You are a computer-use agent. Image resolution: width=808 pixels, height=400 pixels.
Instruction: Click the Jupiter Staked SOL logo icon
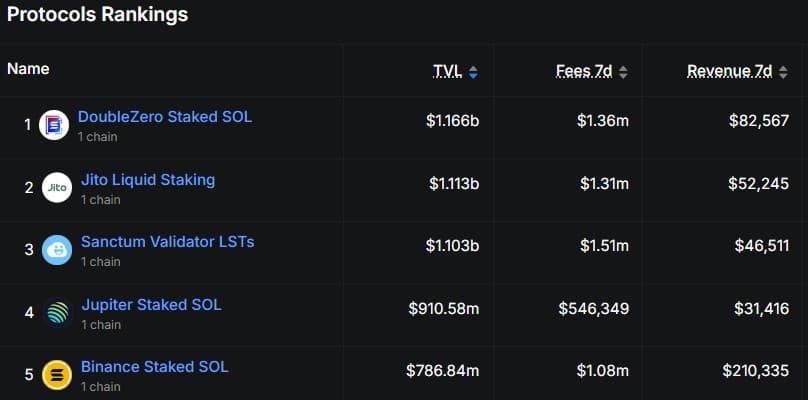[x=56, y=312]
